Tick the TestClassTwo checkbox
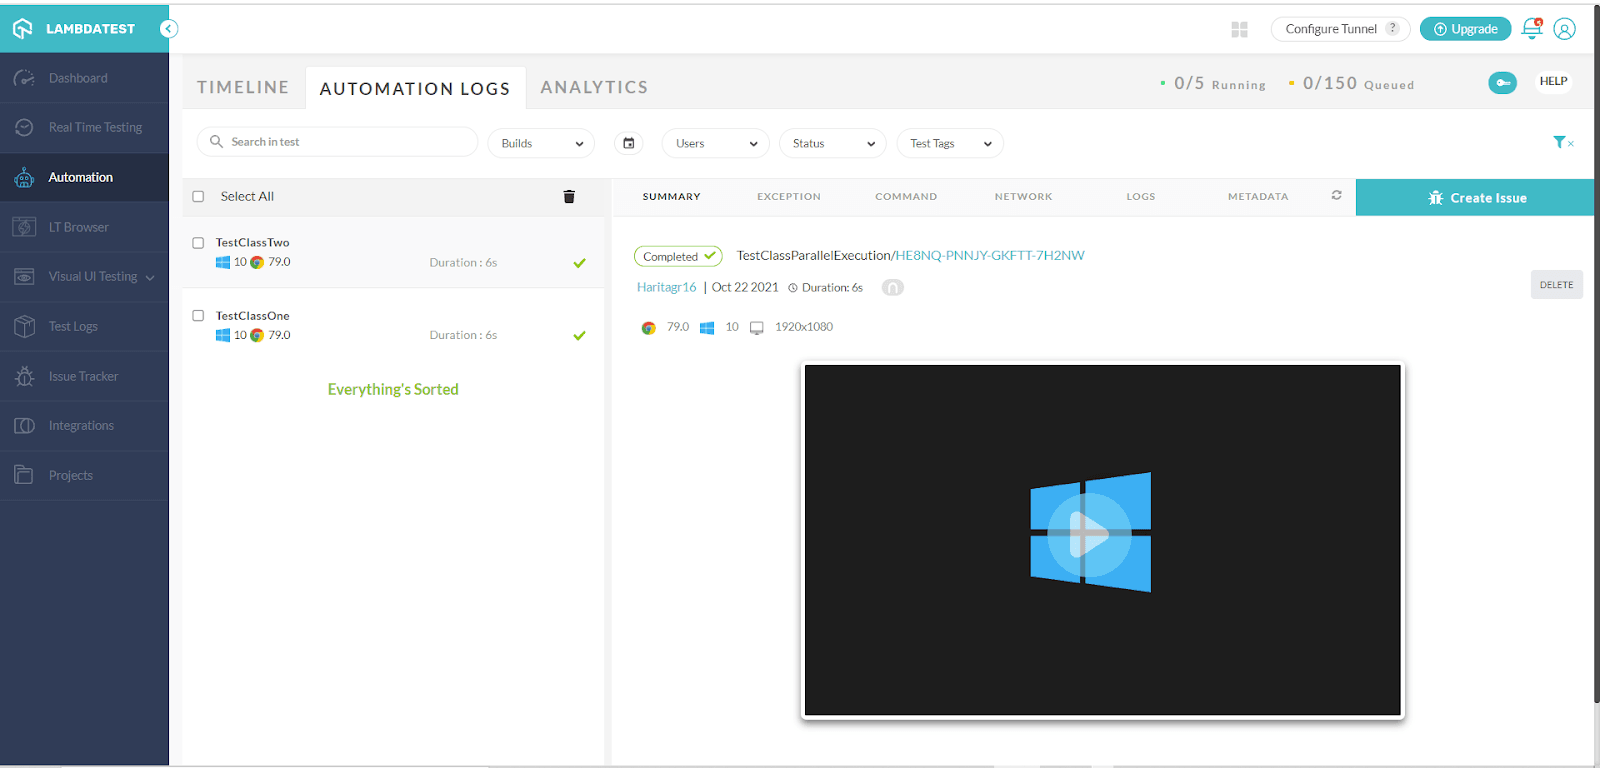Image resolution: width=1600 pixels, height=768 pixels. click(198, 243)
